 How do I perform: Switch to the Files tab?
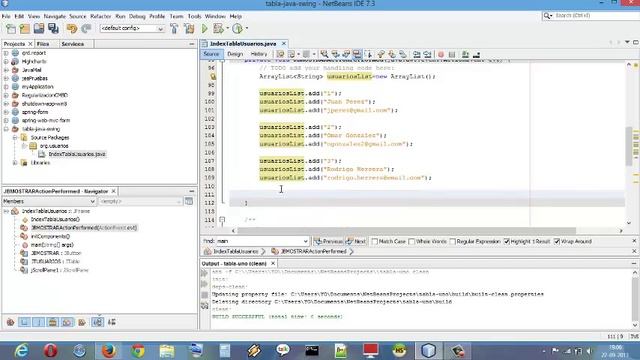(43, 44)
